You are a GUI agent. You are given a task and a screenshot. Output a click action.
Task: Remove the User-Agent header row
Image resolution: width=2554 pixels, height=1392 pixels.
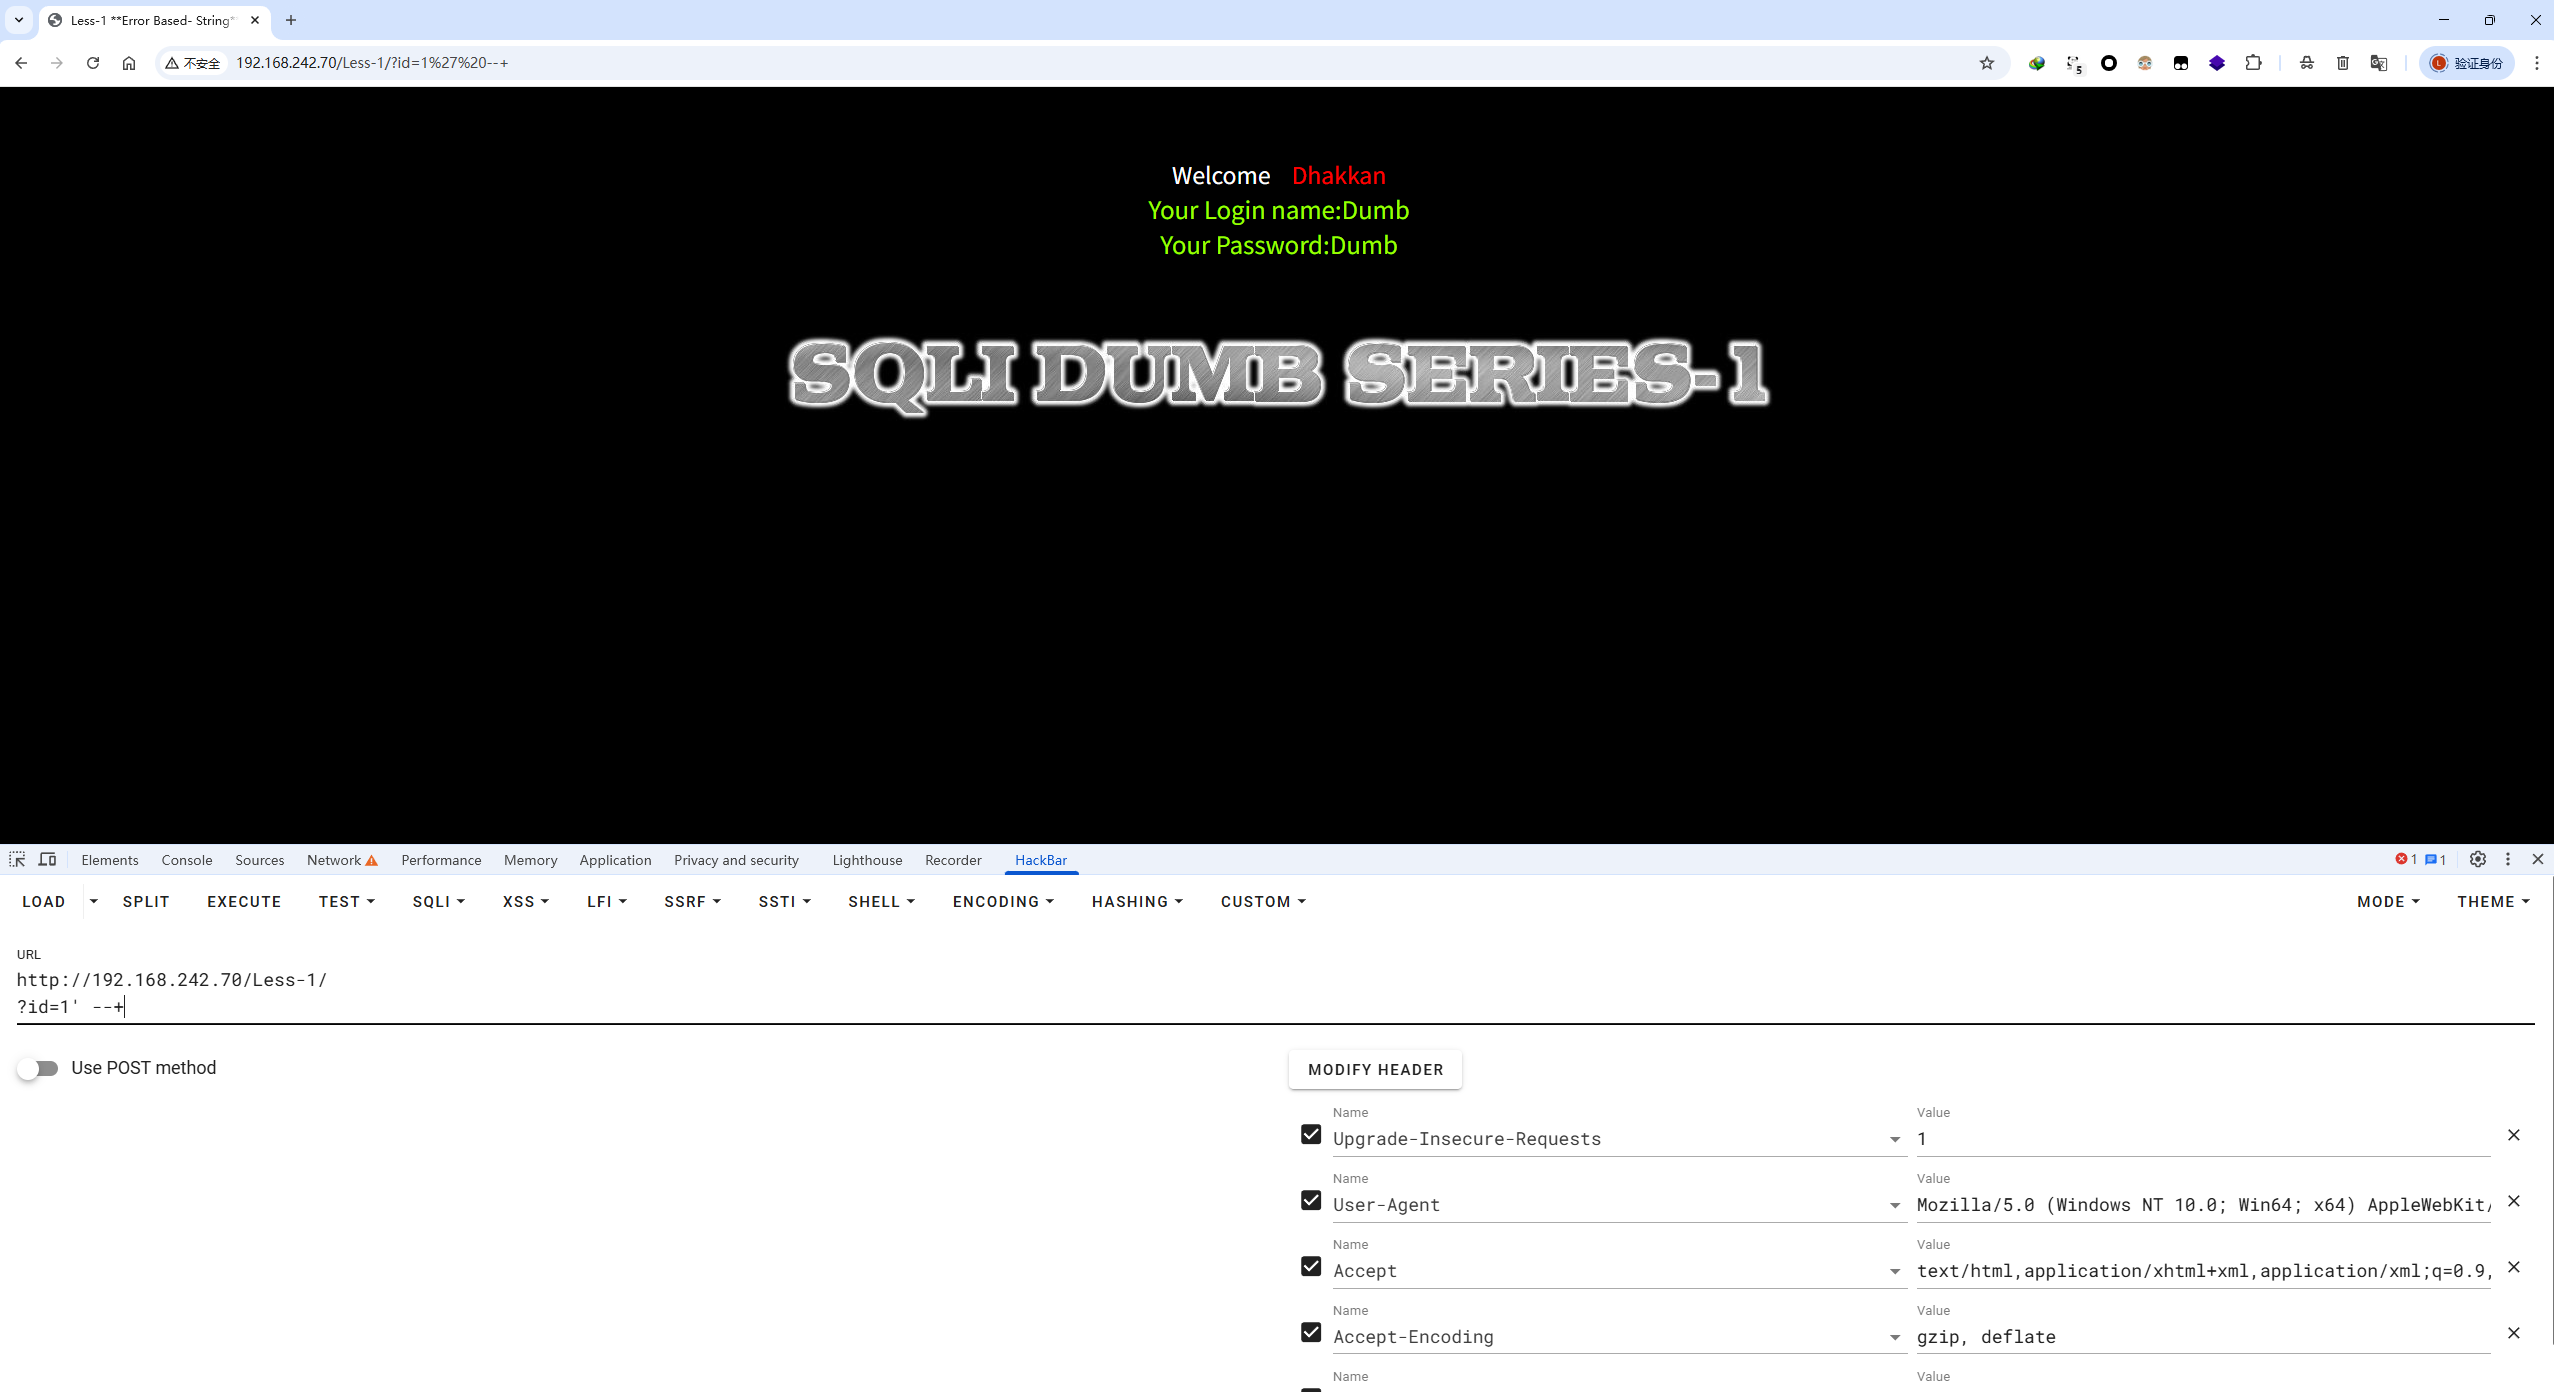[2514, 1201]
